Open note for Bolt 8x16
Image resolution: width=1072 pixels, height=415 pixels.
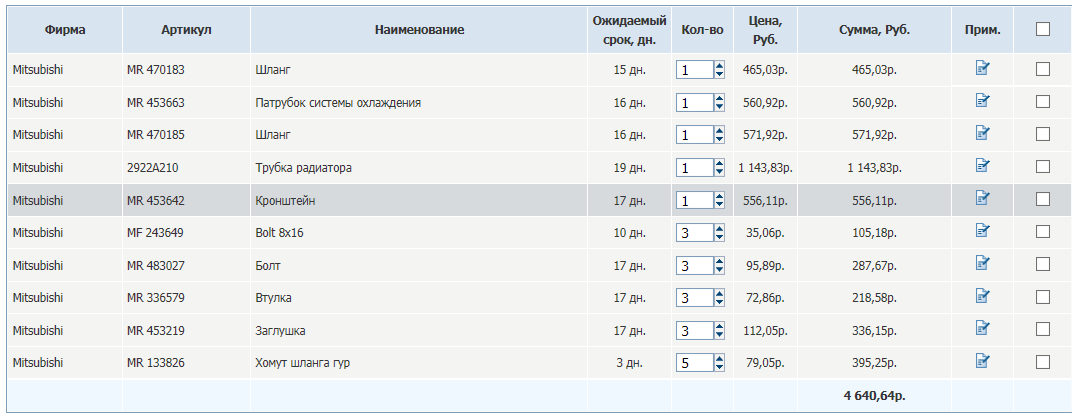point(982,232)
